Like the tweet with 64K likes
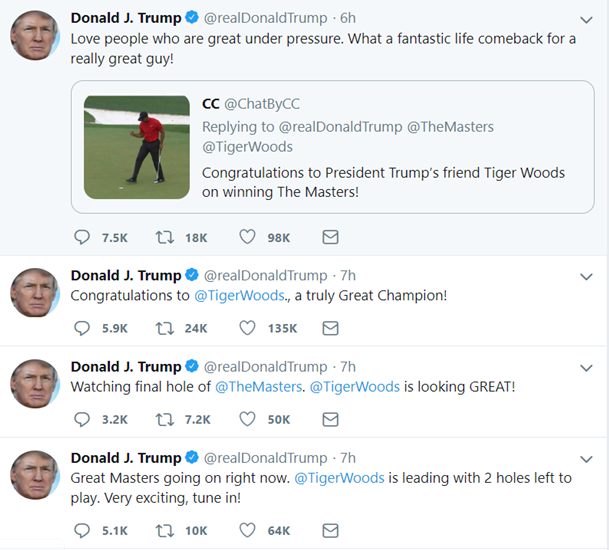Viewport: 609px width, 550px height. point(247,530)
